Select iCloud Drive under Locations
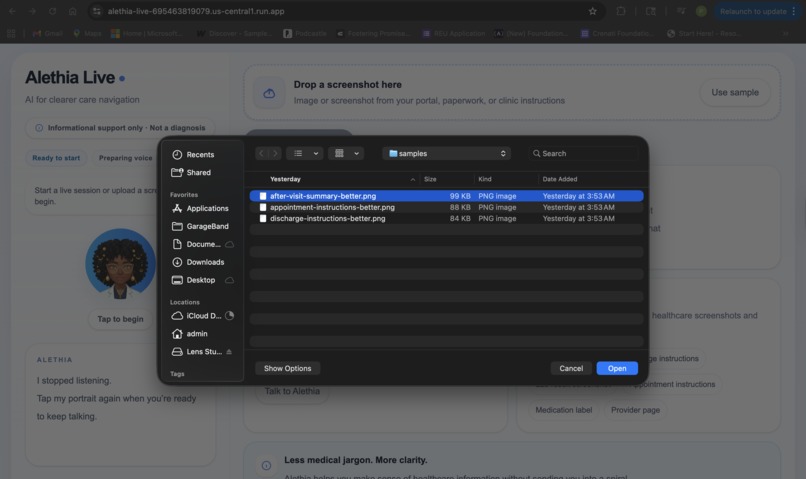The width and height of the screenshot is (806, 479). pyautogui.click(x=204, y=316)
